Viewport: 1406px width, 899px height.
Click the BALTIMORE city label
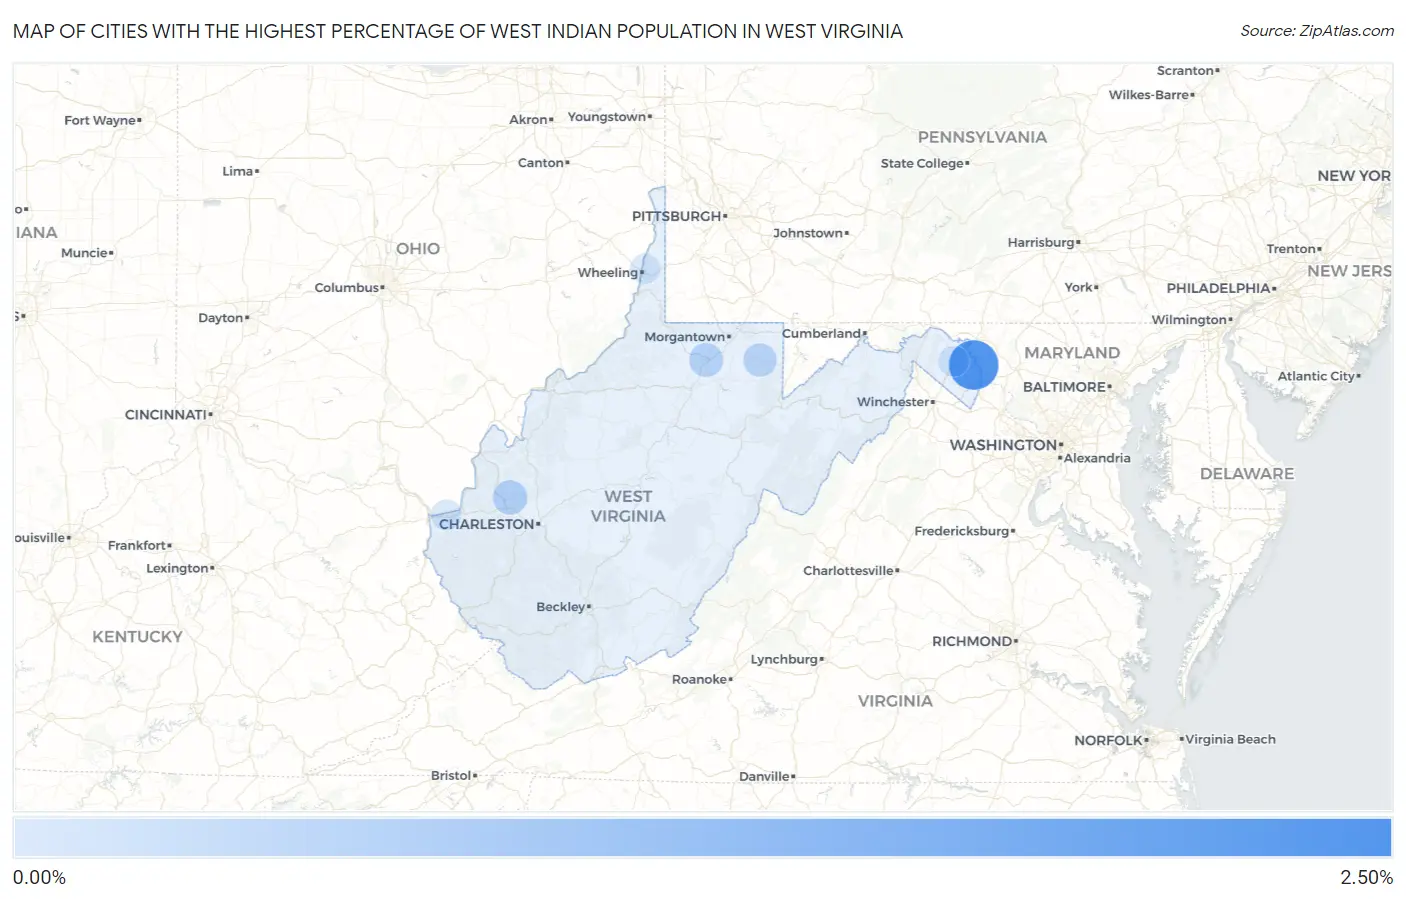[x=1064, y=387]
